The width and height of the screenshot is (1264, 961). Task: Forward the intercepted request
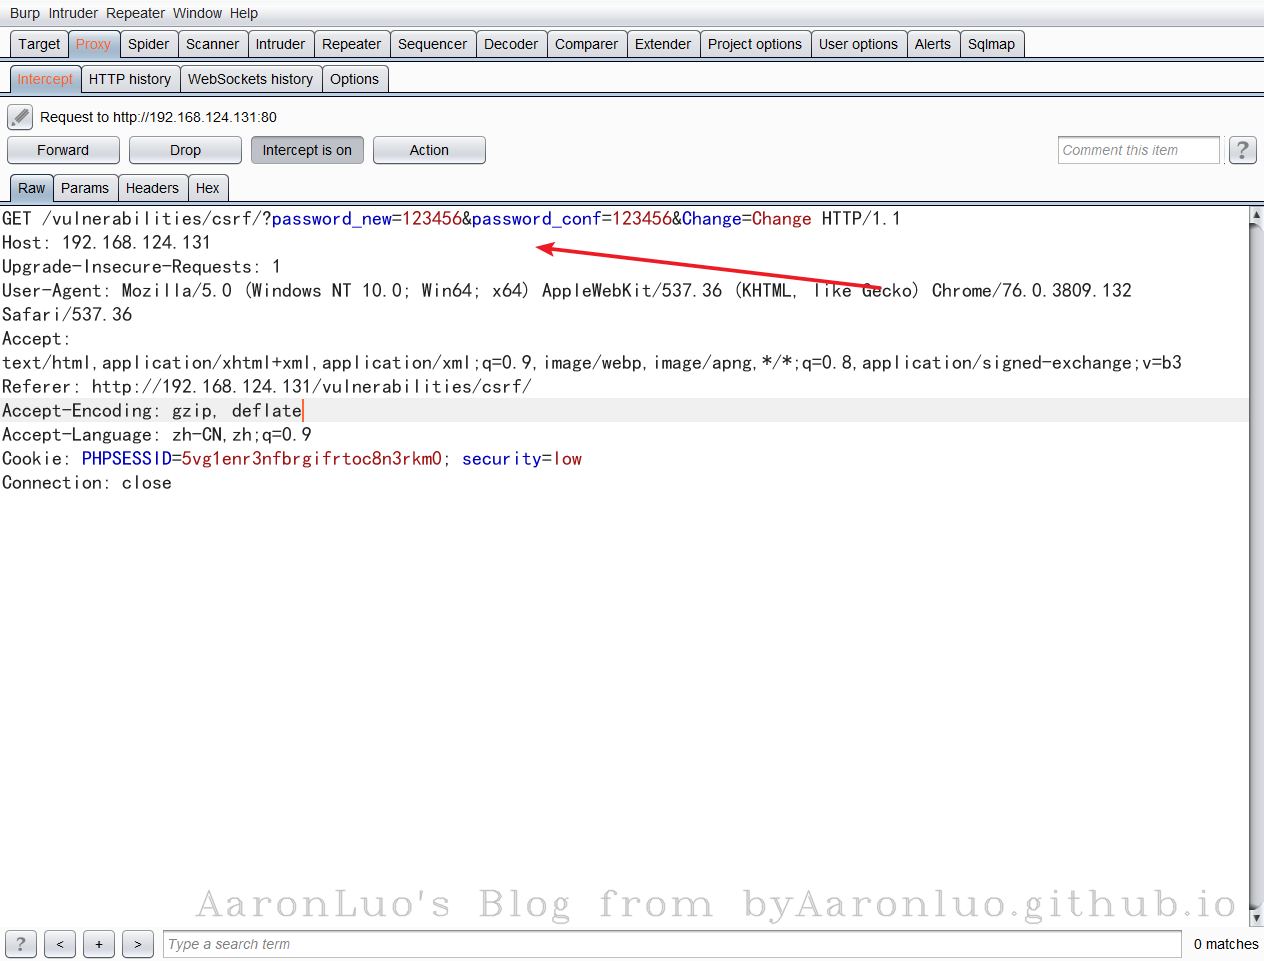63,150
